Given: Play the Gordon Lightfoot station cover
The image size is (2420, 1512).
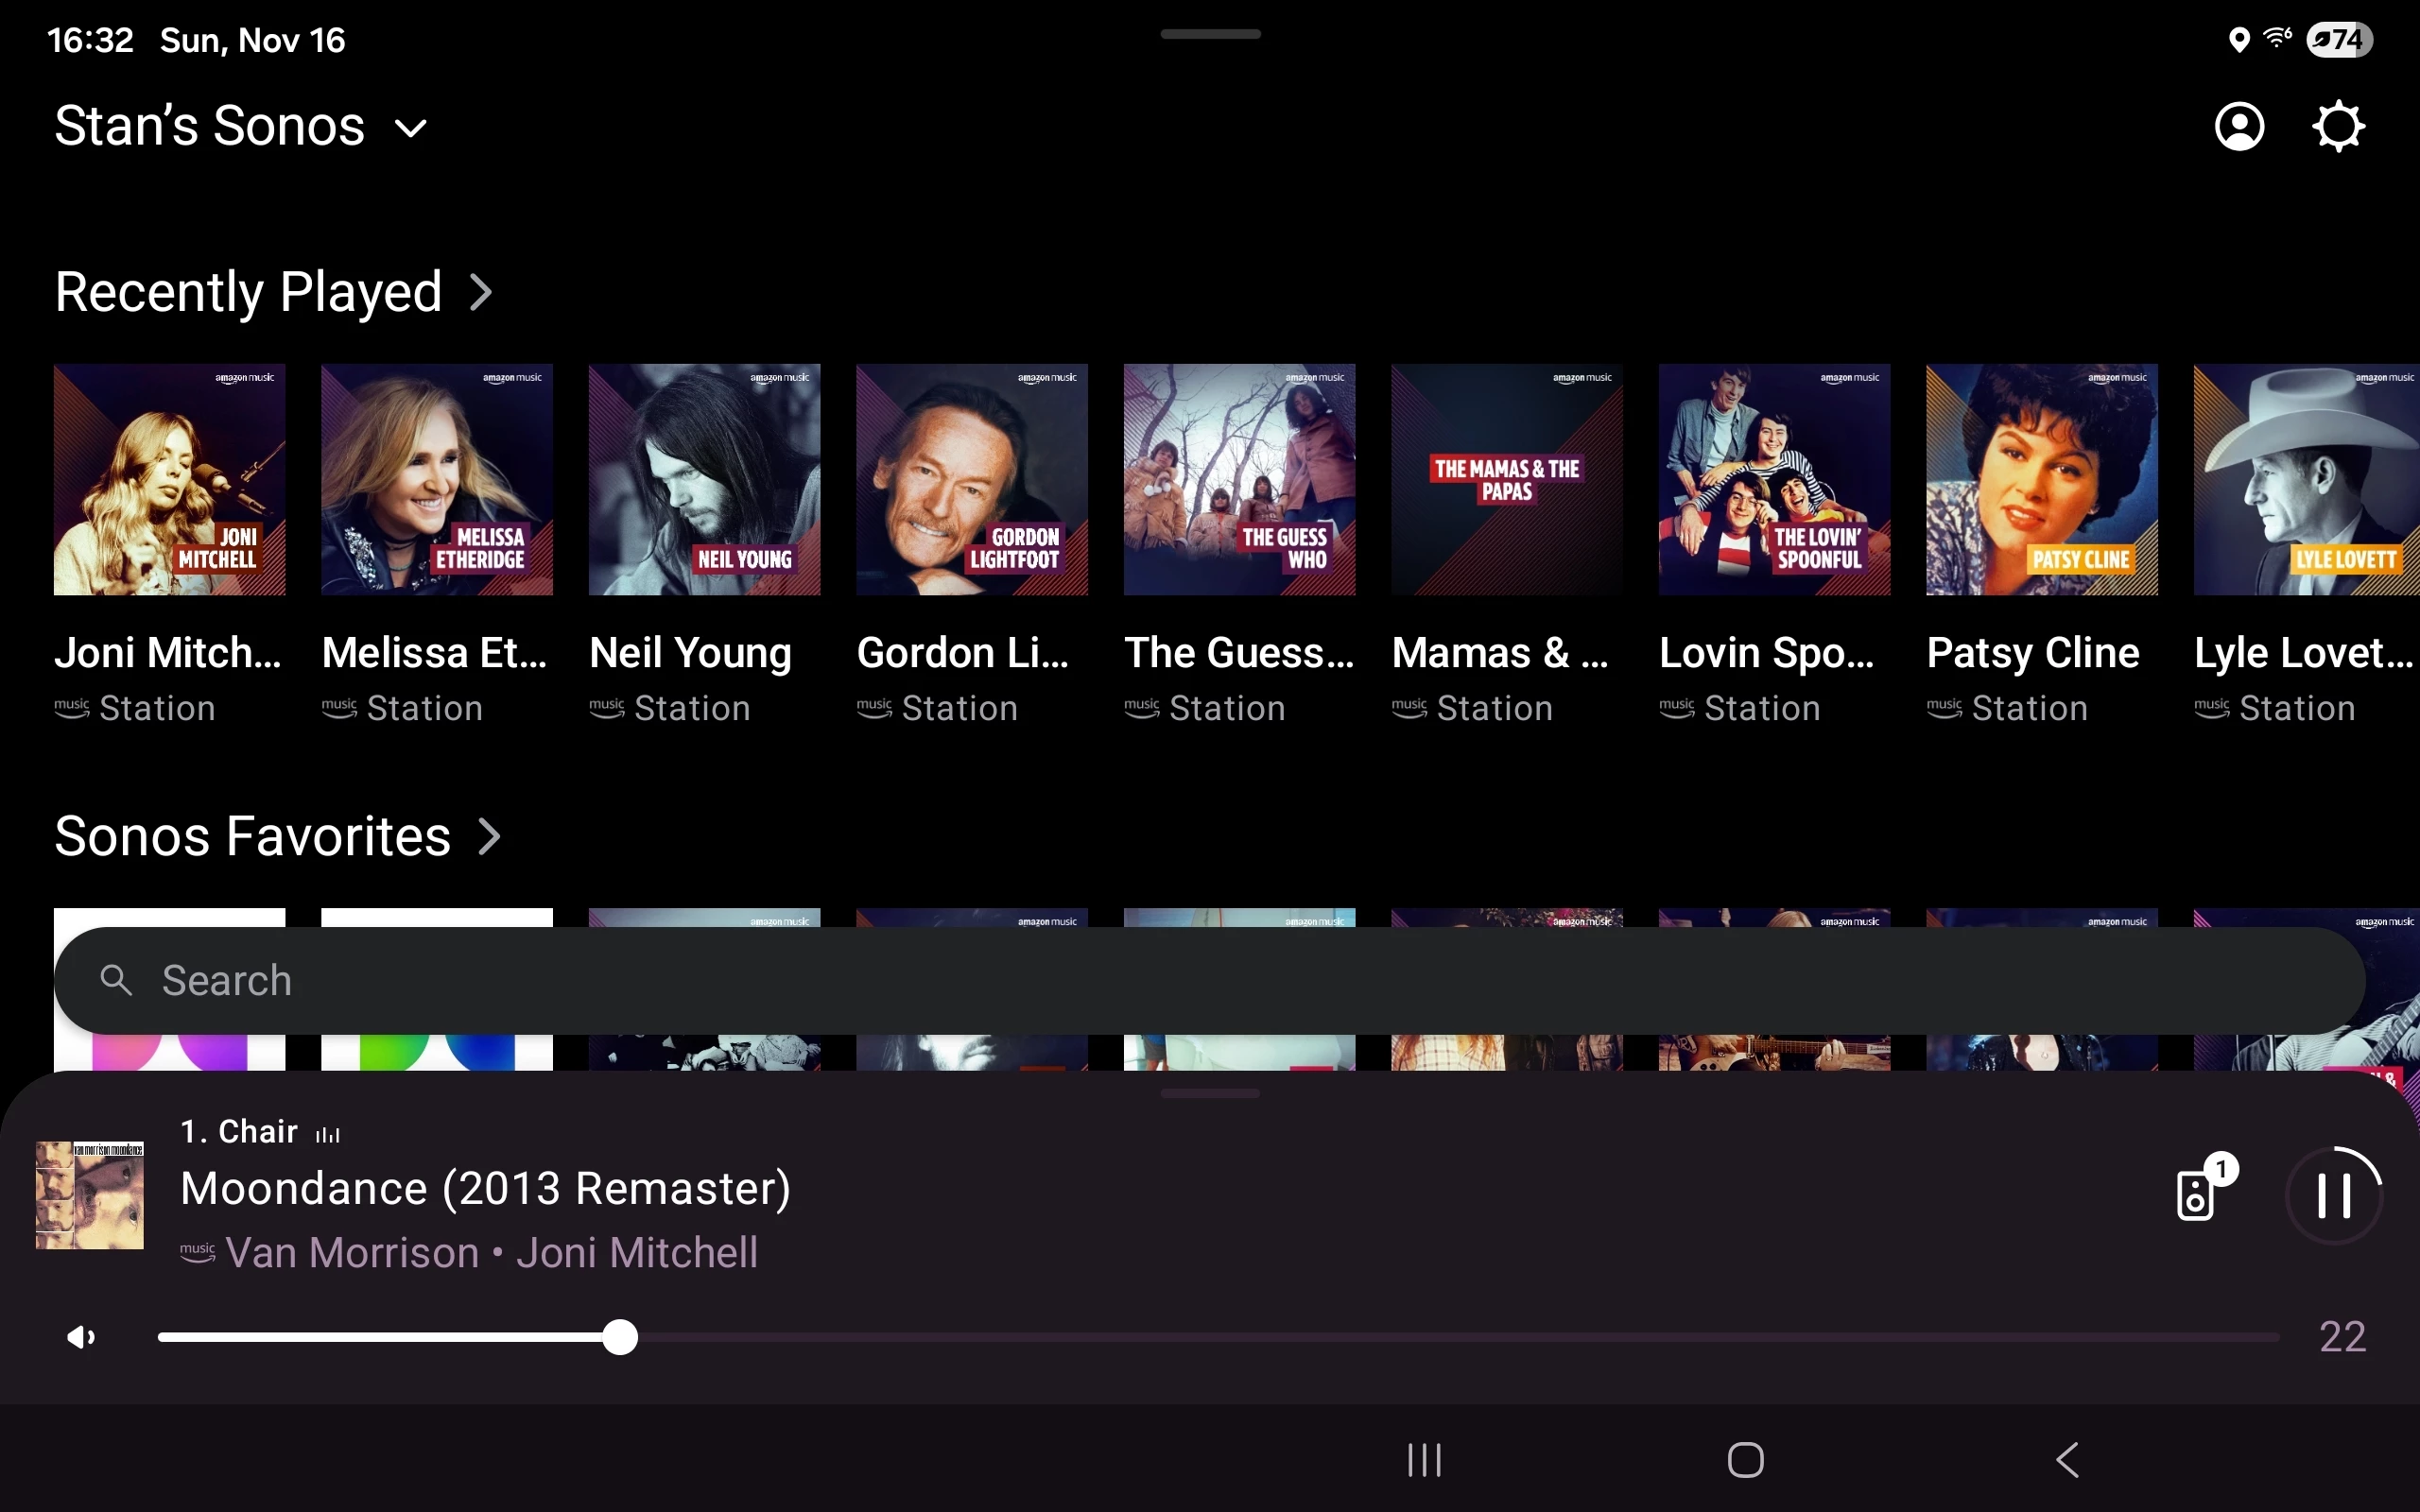Looking at the screenshot, I should click(x=971, y=480).
